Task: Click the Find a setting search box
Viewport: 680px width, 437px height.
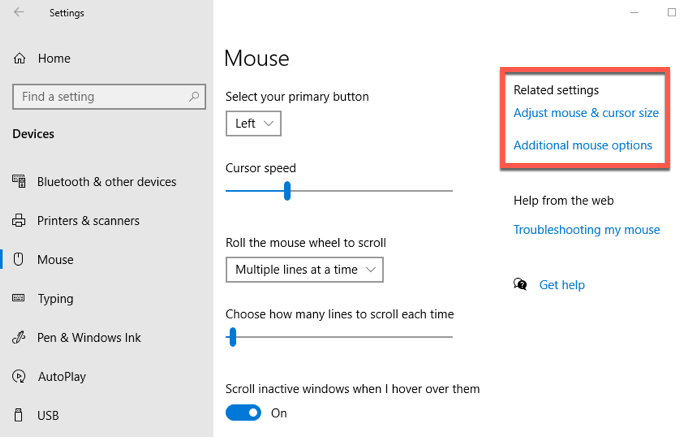Action: tap(98, 97)
